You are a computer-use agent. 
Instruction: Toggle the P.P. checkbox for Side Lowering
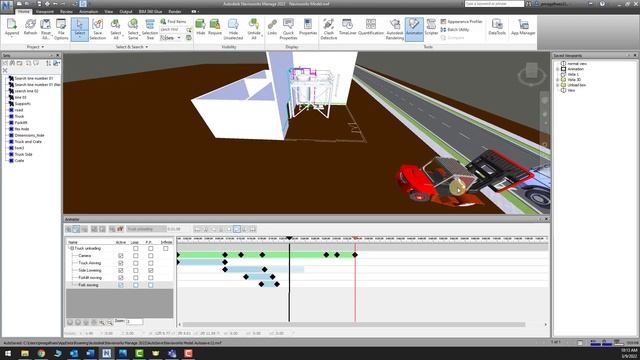(151, 270)
